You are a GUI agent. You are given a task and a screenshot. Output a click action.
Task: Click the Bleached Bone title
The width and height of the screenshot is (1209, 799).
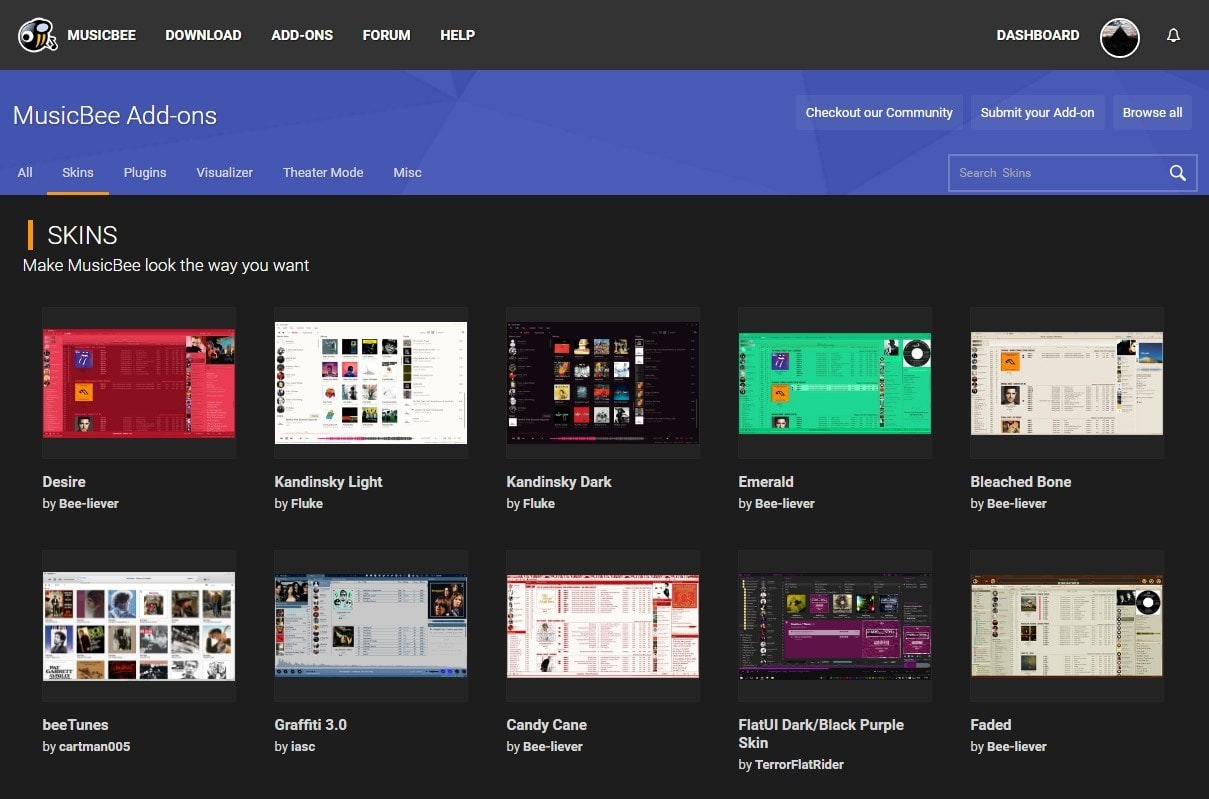(1021, 482)
